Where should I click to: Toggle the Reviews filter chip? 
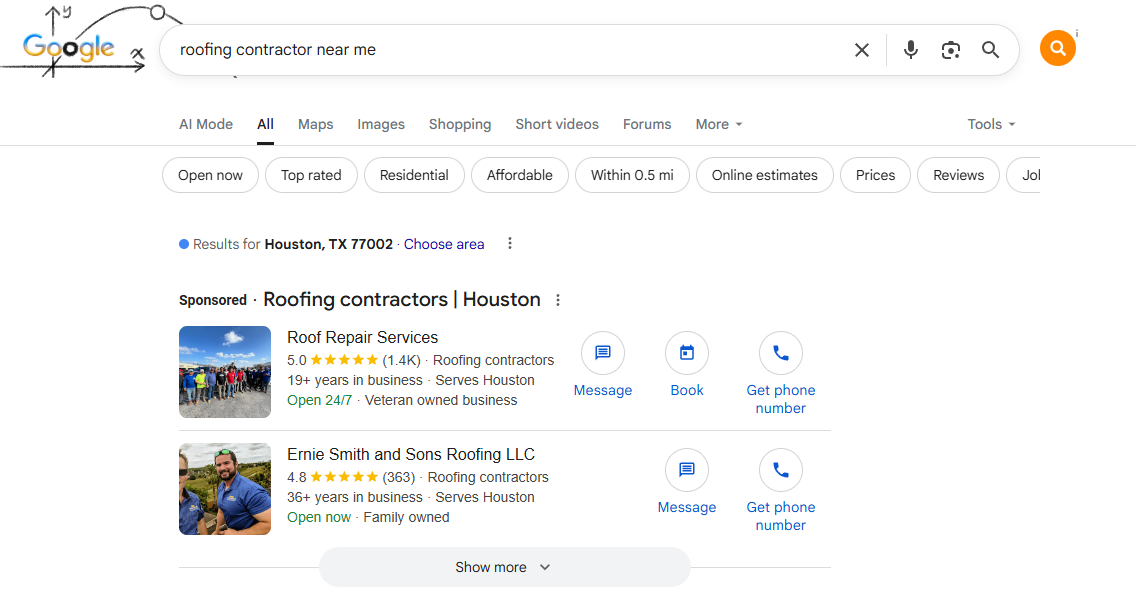(x=958, y=175)
